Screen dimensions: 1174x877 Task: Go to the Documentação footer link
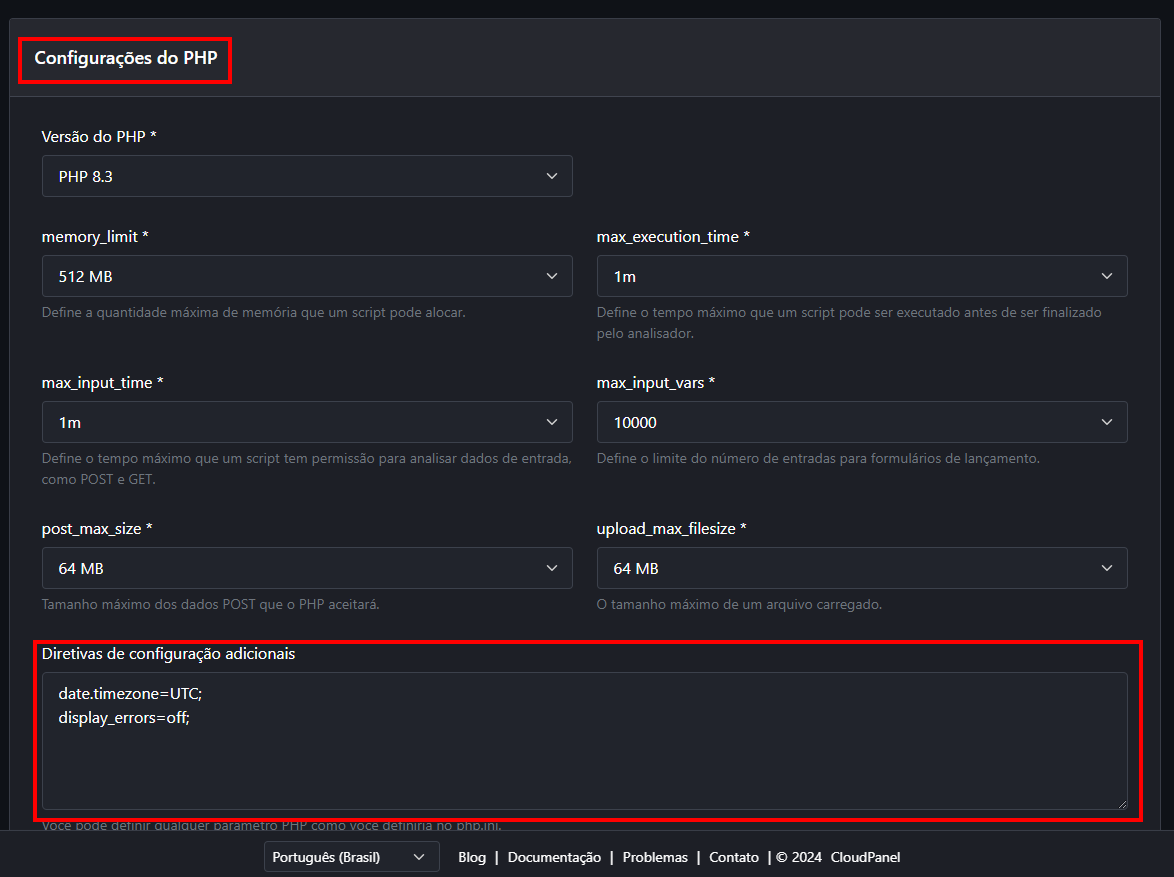click(x=554, y=857)
